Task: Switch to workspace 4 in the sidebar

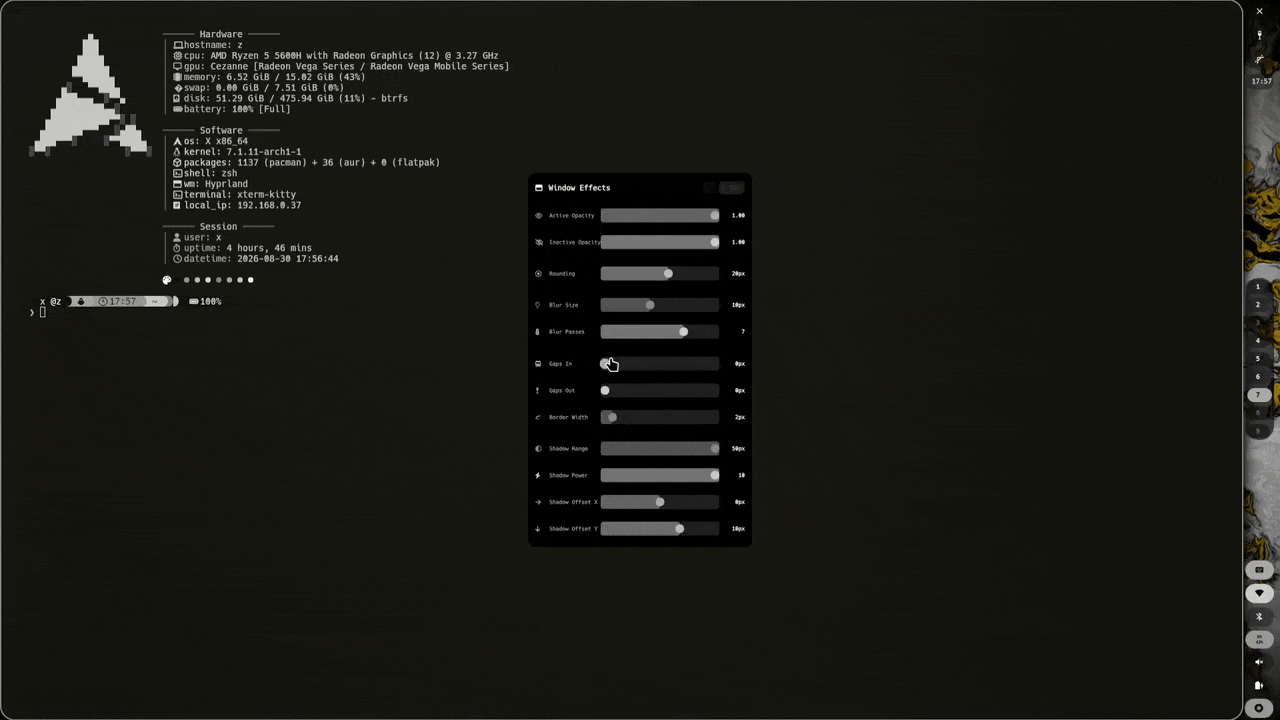Action: pos(1258,341)
